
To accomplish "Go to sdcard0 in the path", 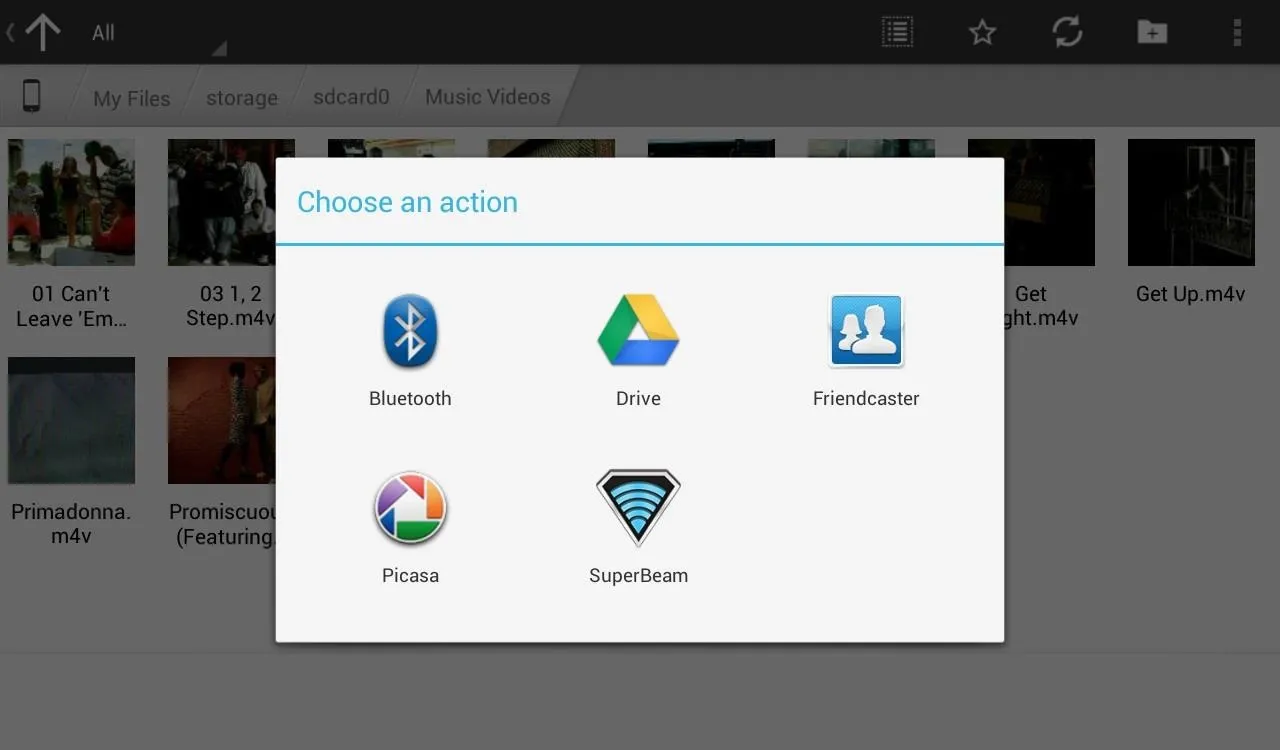I will pos(350,97).
